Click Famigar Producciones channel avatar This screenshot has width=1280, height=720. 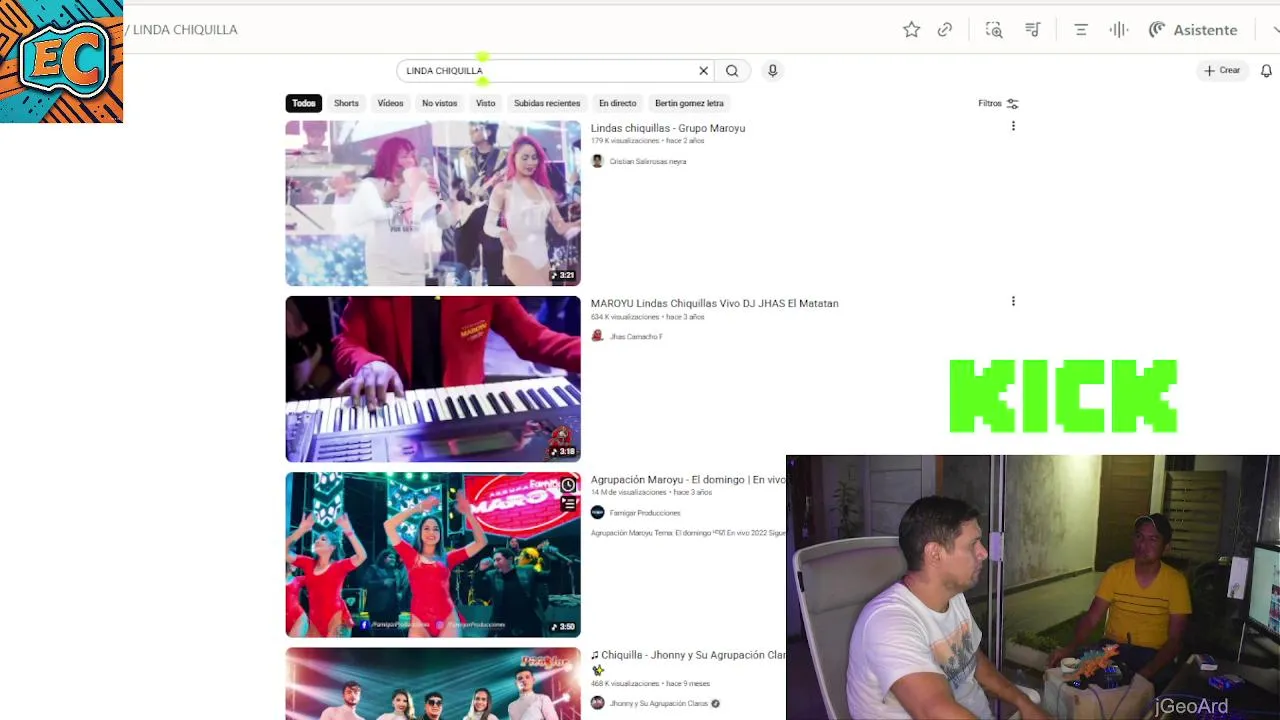click(598, 512)
